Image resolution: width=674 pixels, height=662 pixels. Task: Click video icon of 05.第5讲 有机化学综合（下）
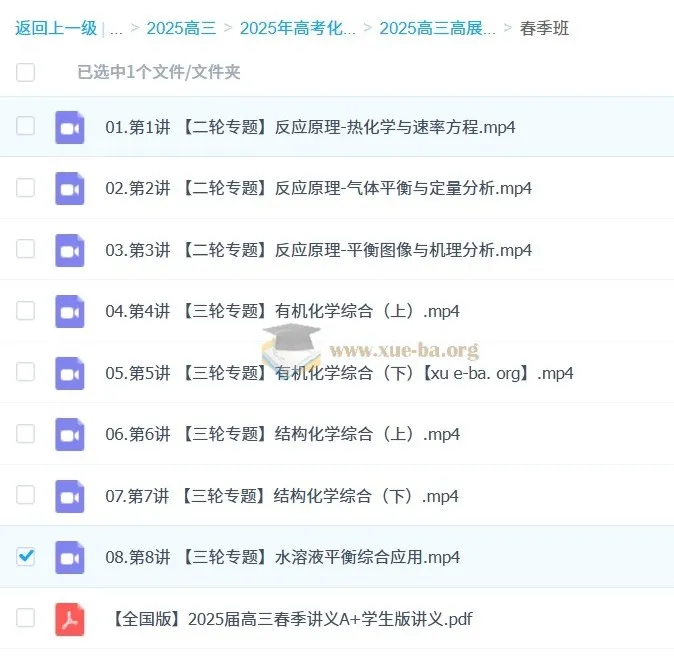(x=70, y=374)
